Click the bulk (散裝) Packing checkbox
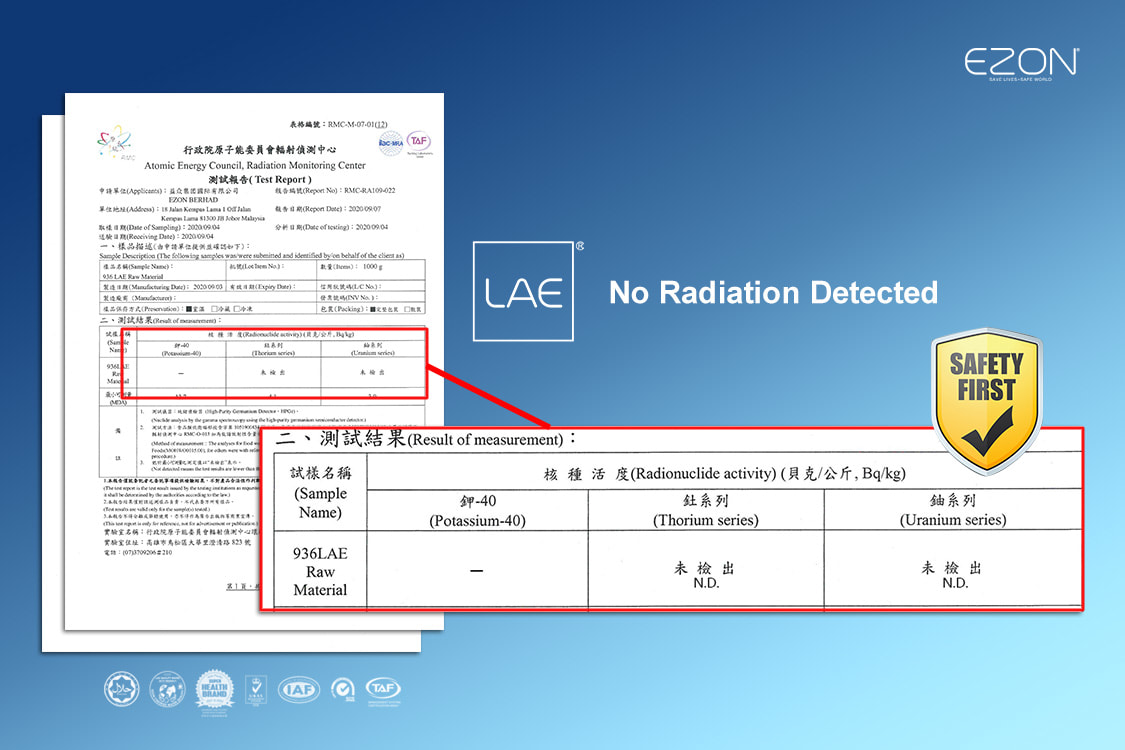Viewport: 1125px width, 750px height. 407,309
